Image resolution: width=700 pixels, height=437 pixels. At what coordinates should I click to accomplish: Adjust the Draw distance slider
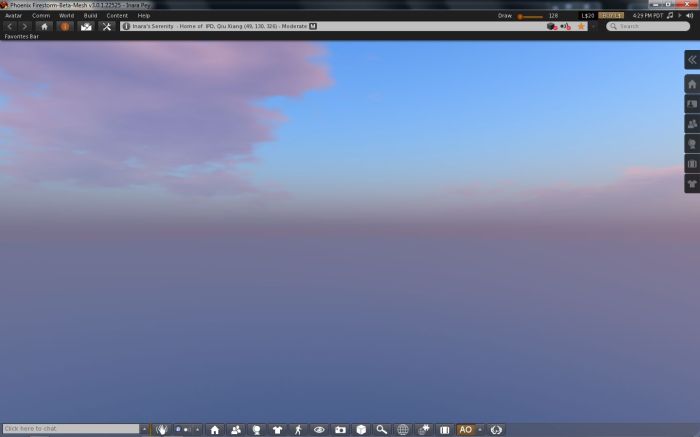[530, 16]
